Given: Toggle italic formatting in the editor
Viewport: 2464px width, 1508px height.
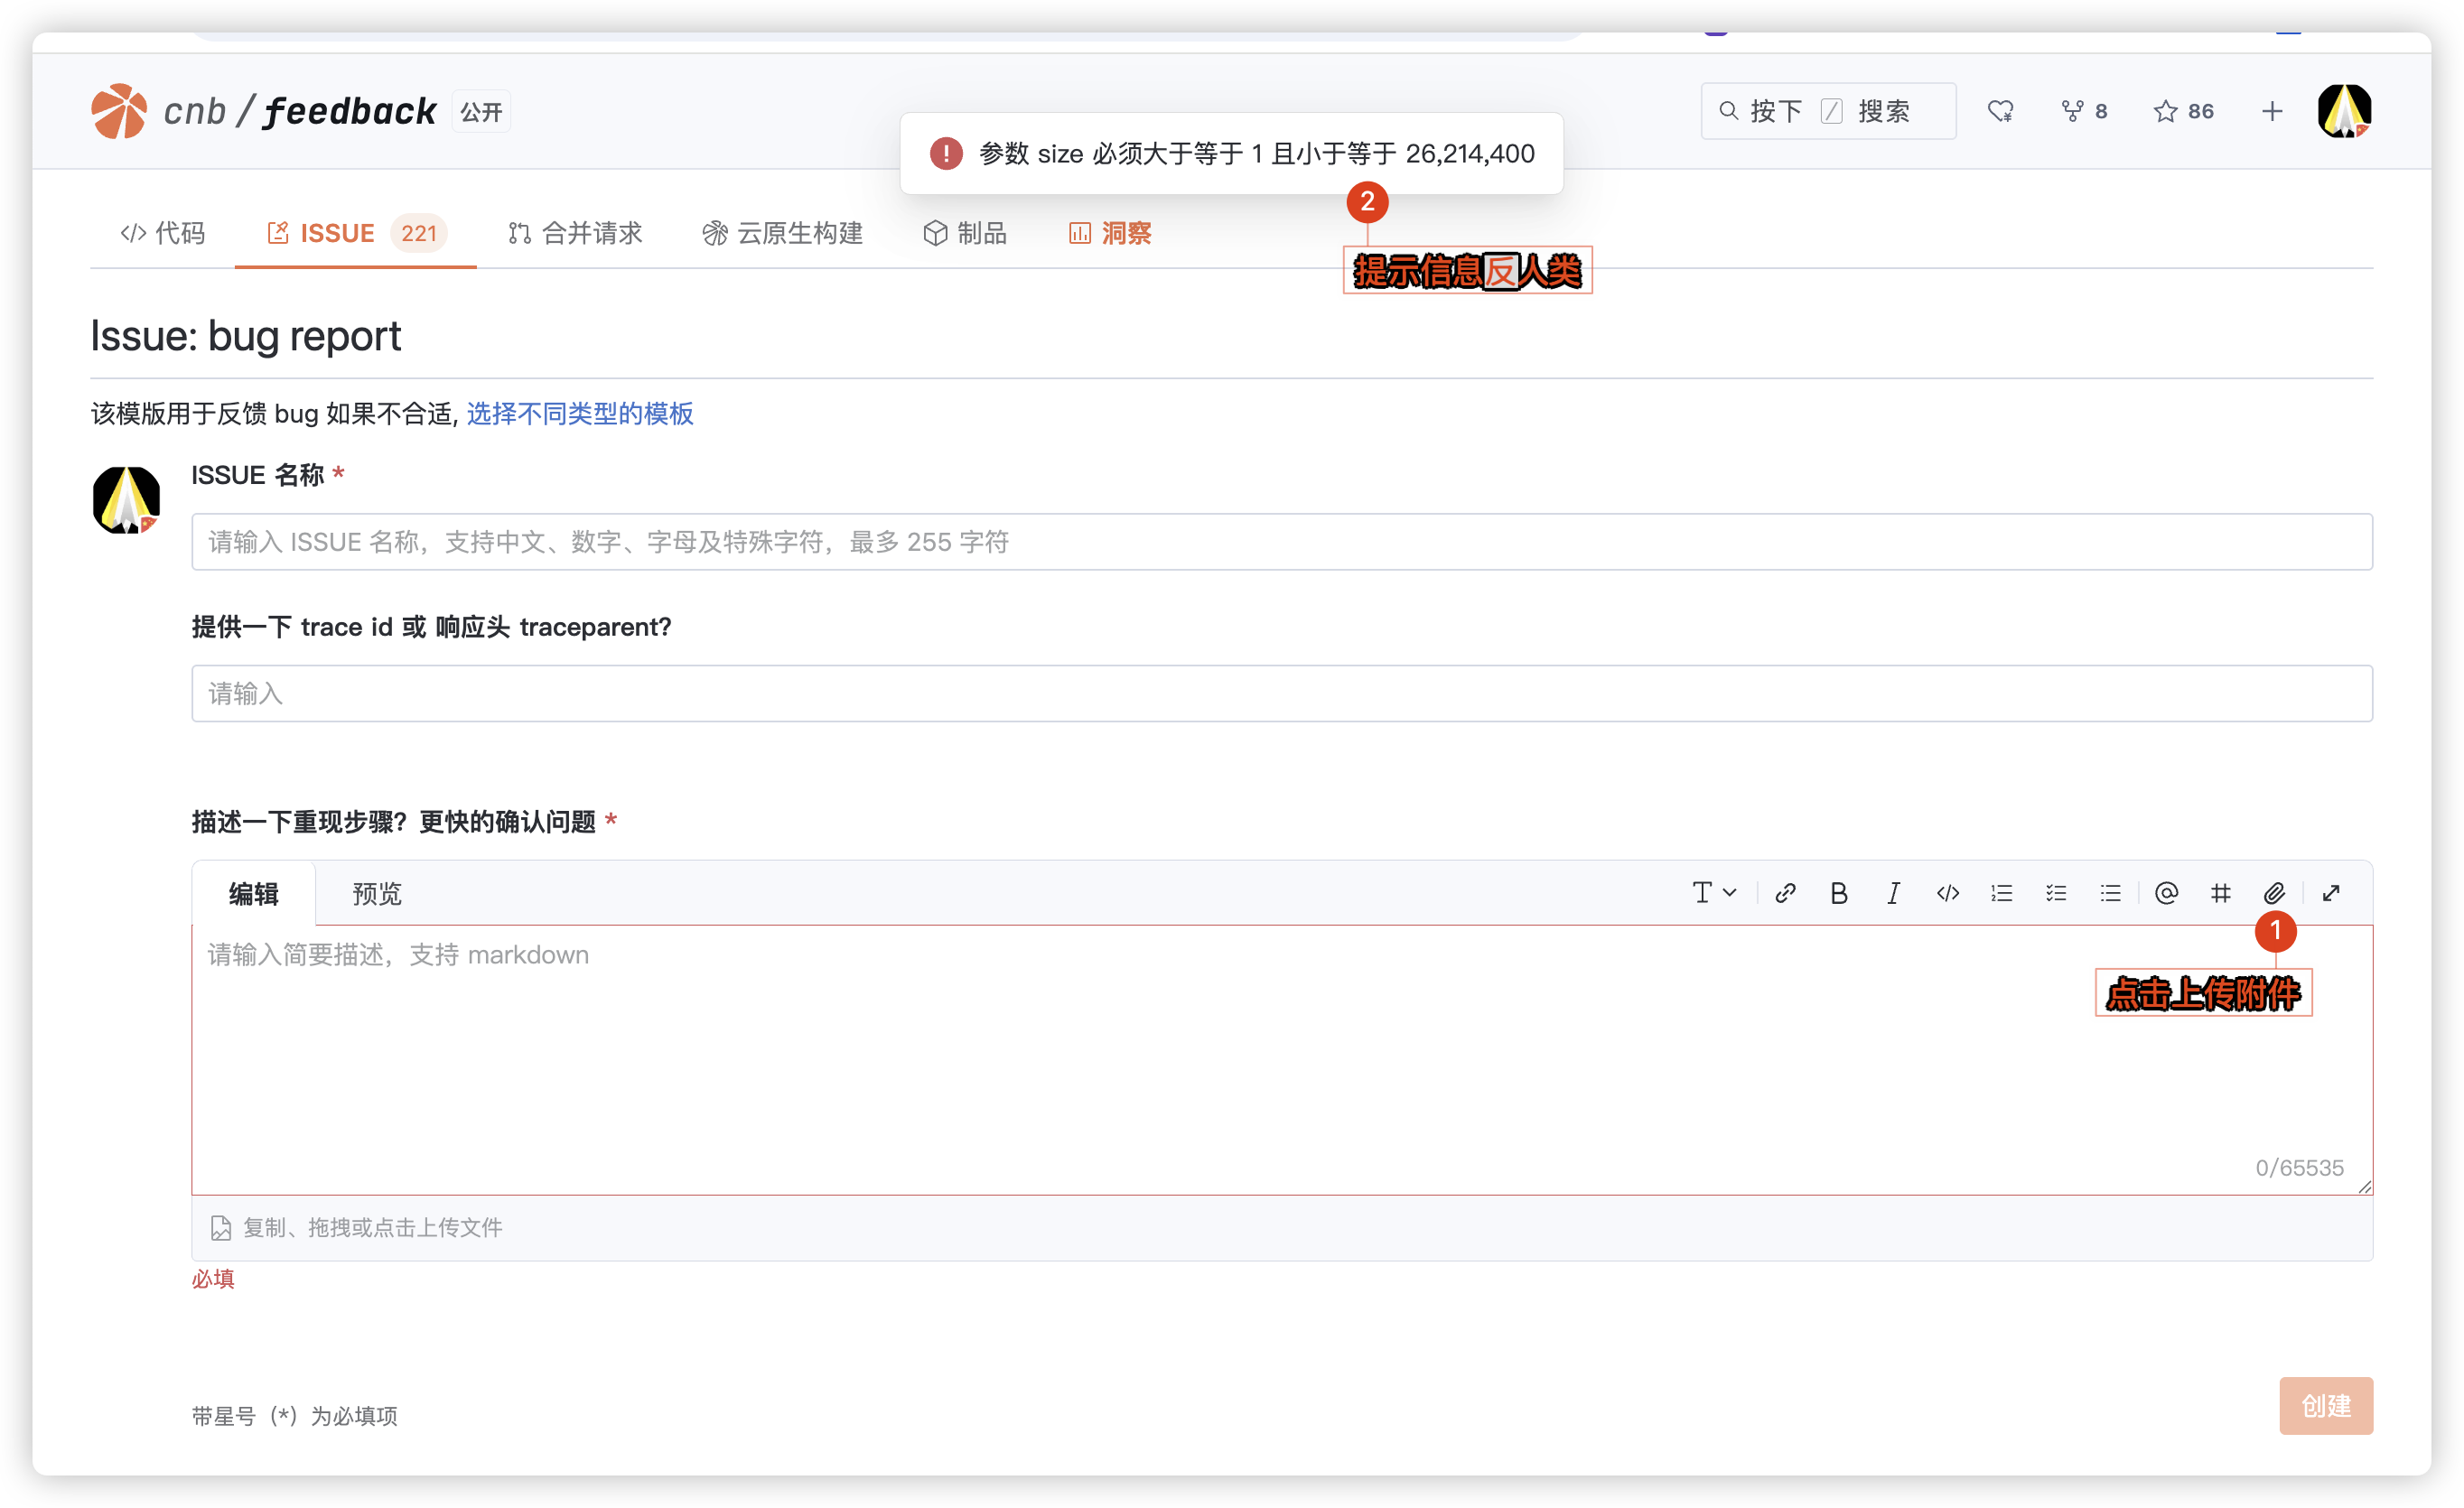Looking at the screenshot, I should (x=1894, y=893).
